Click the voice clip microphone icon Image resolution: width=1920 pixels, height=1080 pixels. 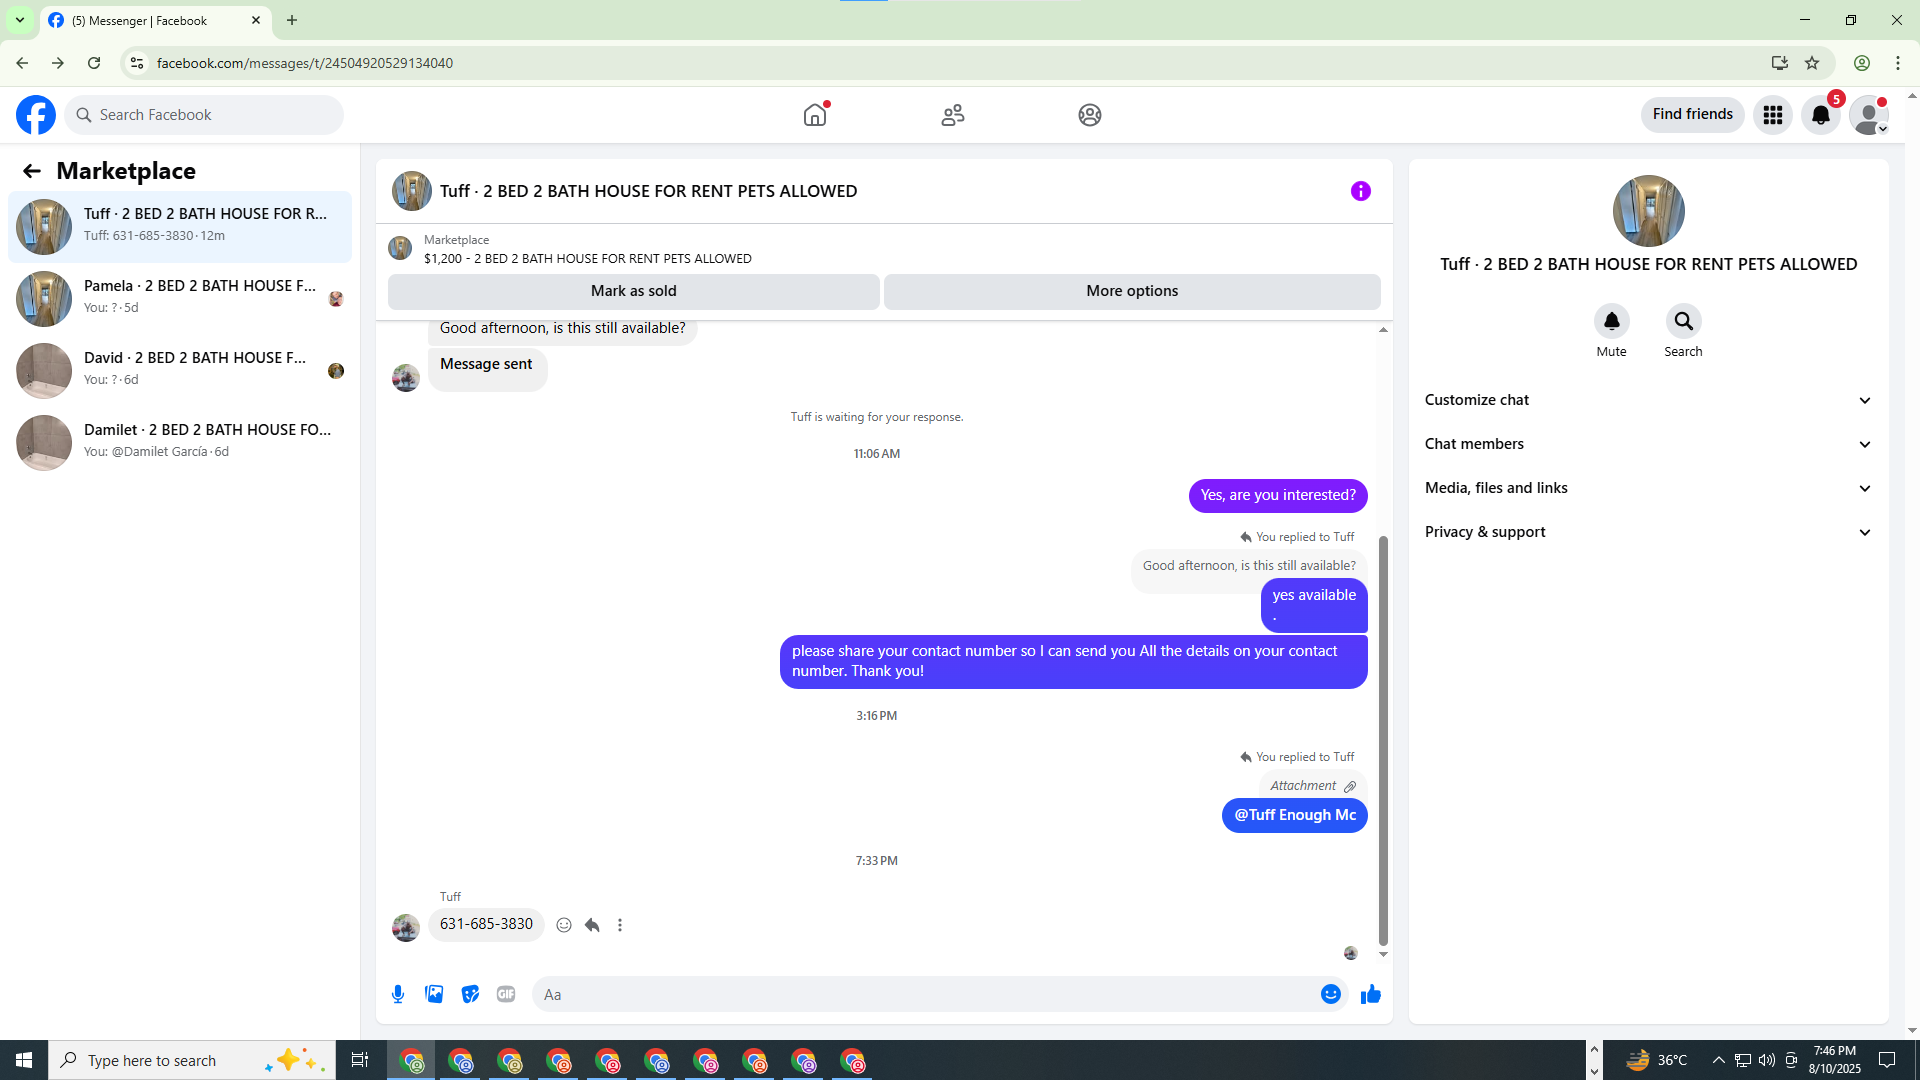point(398,994)
